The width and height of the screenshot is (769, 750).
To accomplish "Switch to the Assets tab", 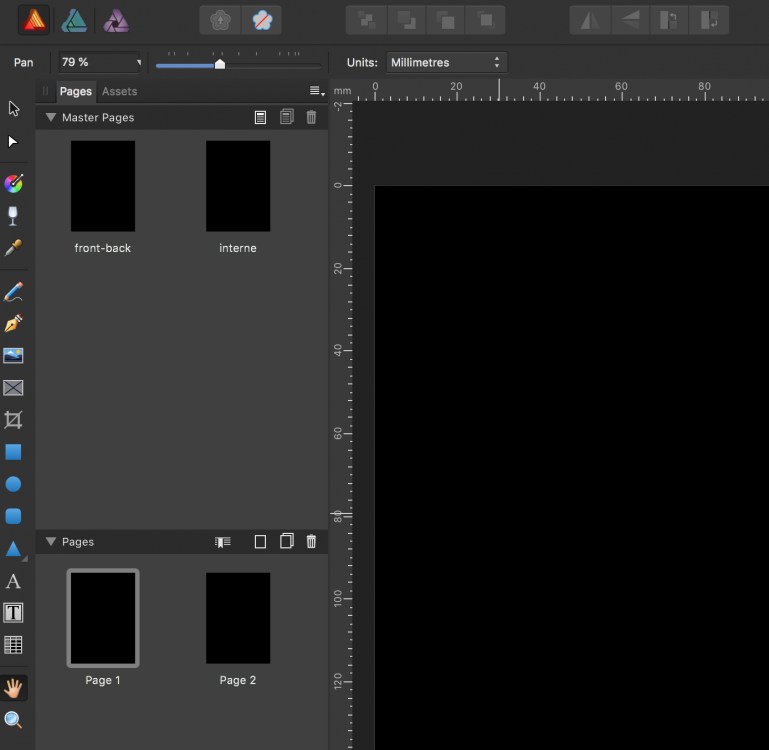I will (119, 91).
